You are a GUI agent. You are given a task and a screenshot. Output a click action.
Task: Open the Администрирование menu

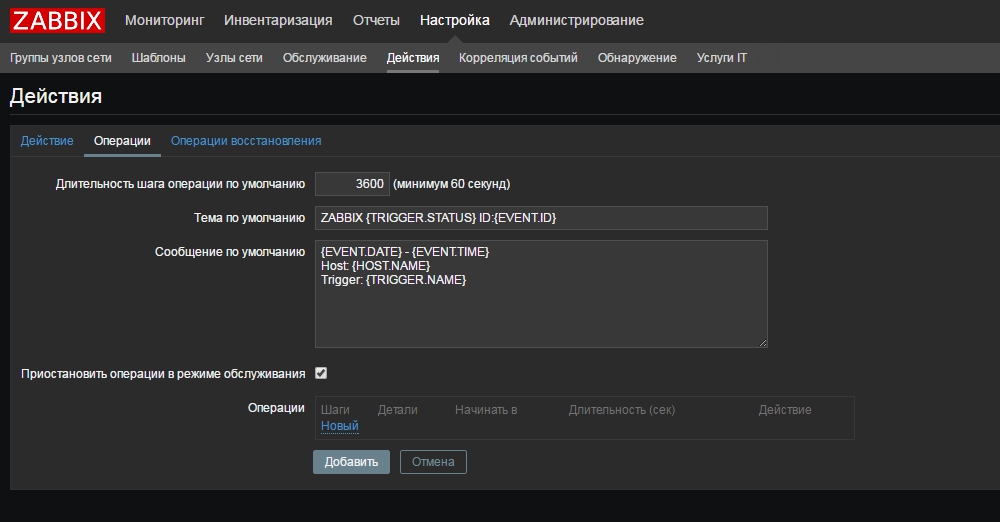tap(577, 20)
